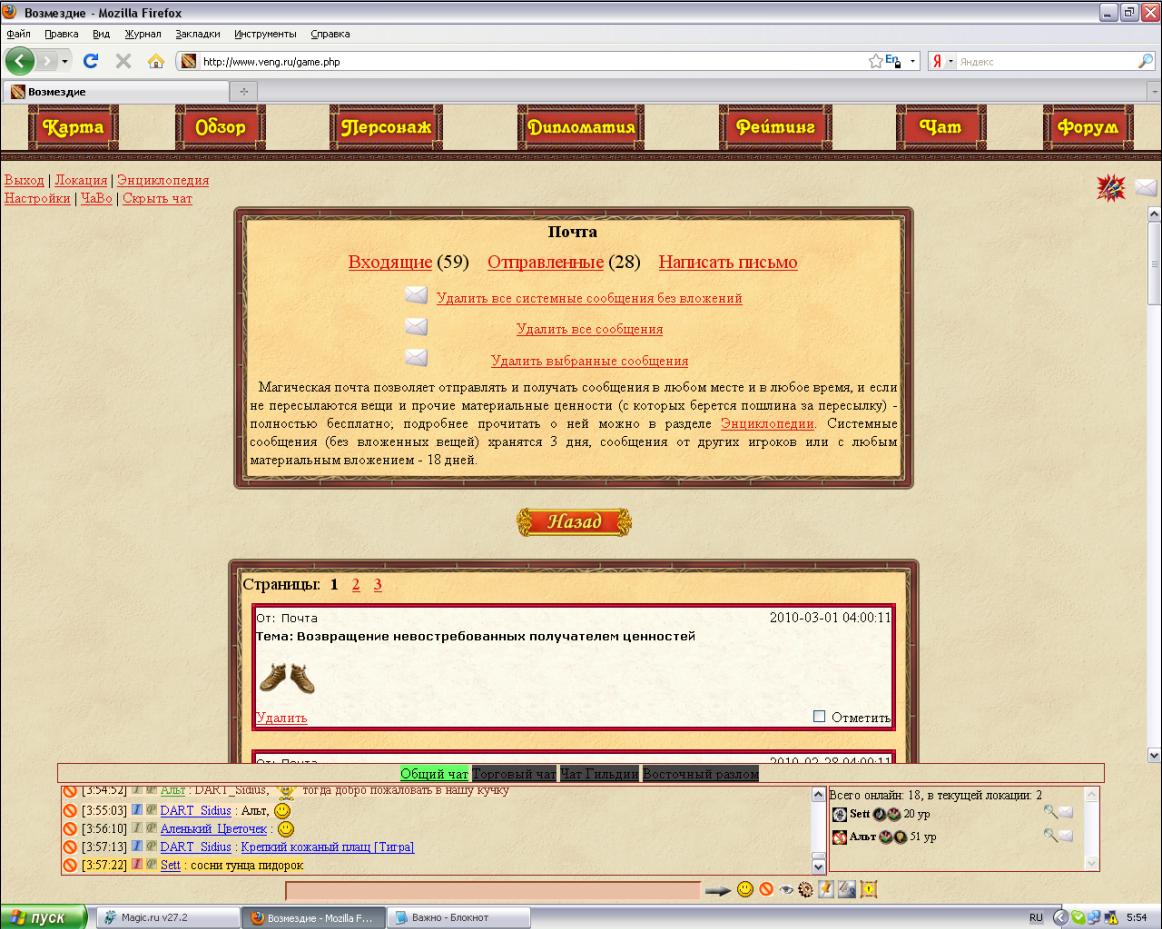Click the battle burst icon near envelope
Screen dimensions: 1162x929
(1111, 188)
